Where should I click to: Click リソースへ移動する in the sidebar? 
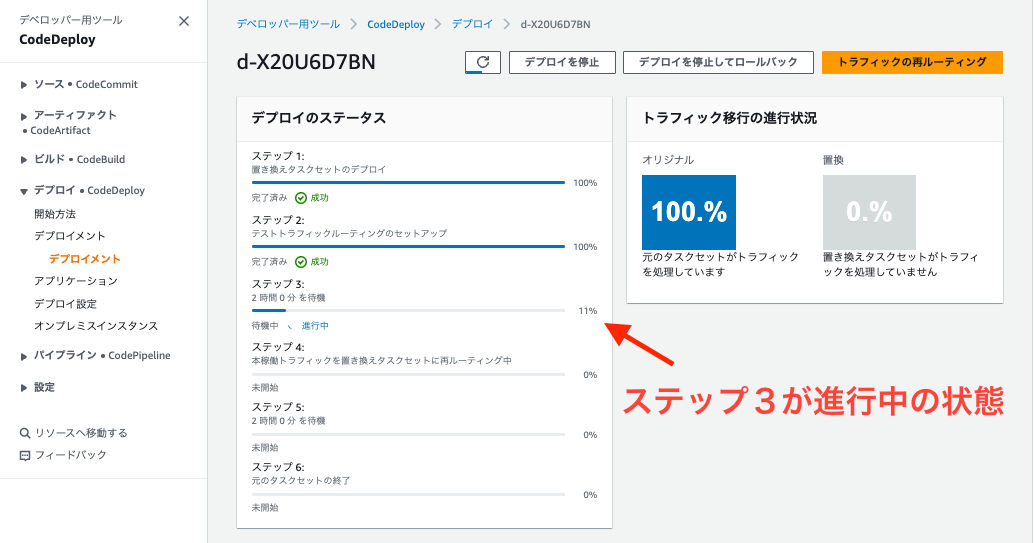coord(81,433)
